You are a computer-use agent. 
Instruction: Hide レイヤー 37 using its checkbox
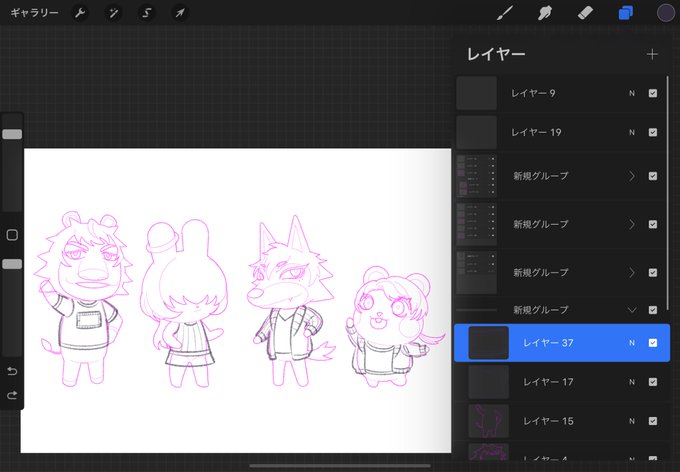click(x=653, y=343)
